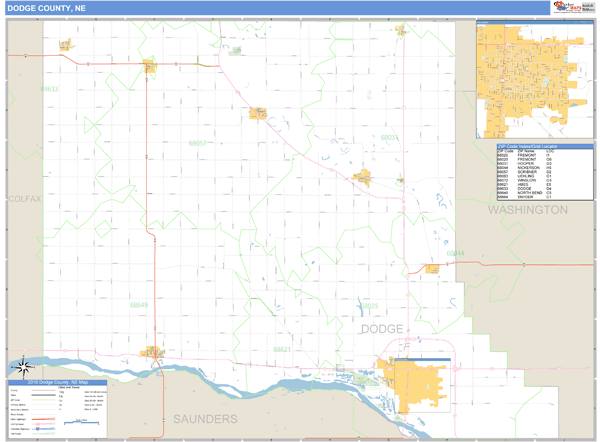Click the 68649 ZIP code label

(138, 305)
